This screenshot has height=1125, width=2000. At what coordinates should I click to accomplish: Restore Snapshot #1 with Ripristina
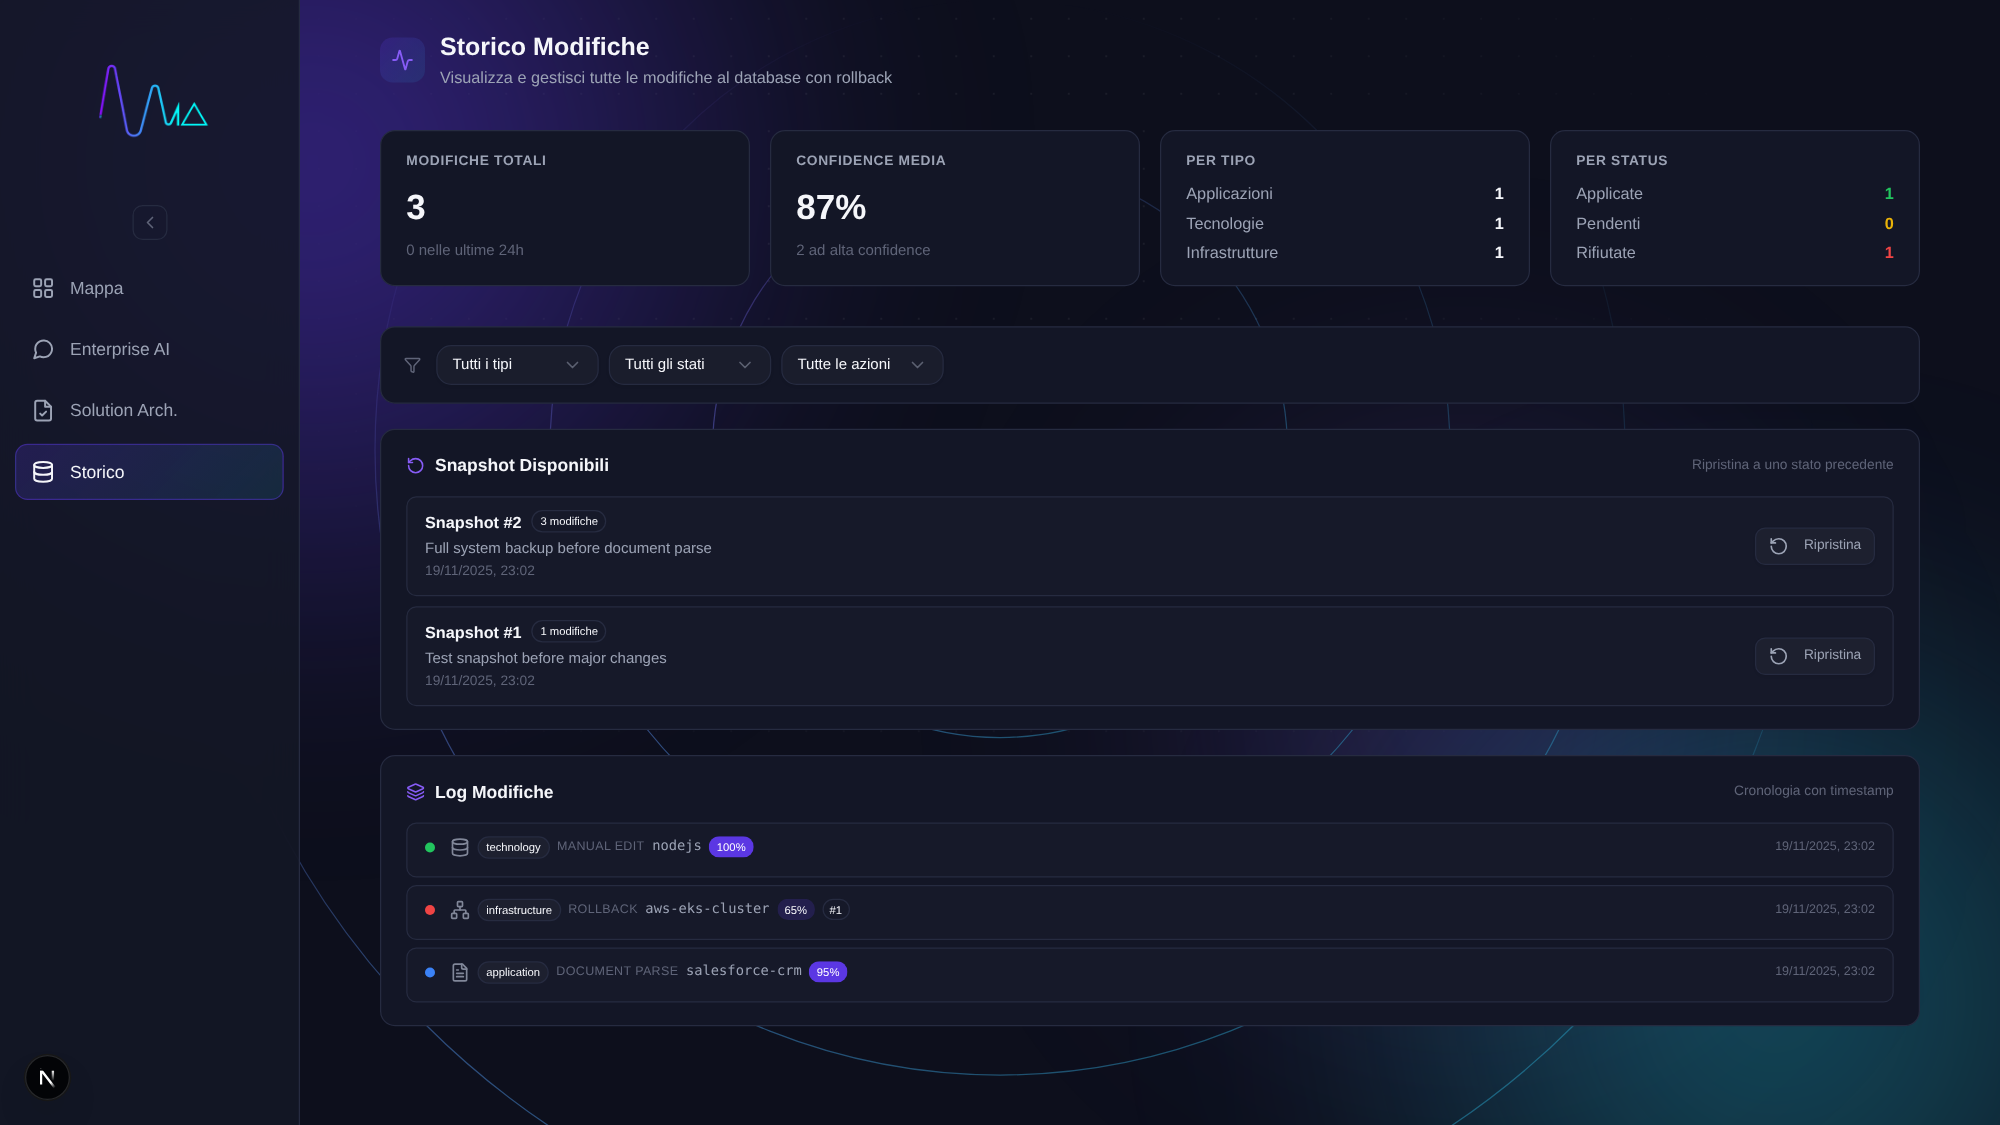[x=1814, y=656]
